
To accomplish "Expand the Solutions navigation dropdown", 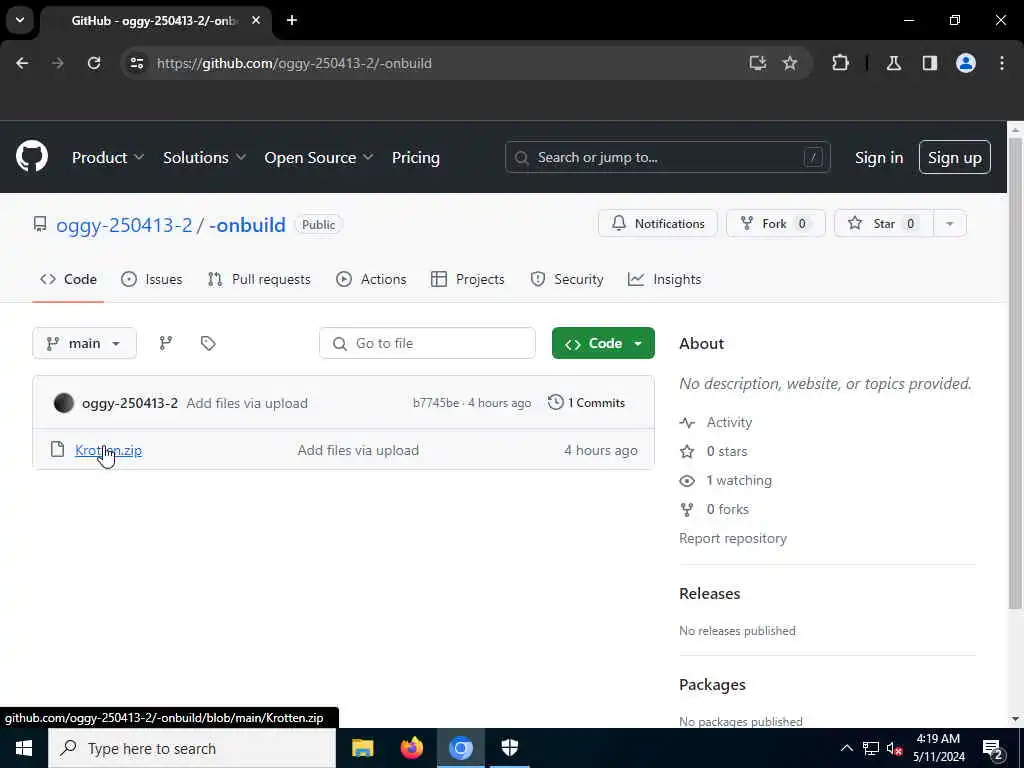I will pyautogui.click(x=204, y=157).
